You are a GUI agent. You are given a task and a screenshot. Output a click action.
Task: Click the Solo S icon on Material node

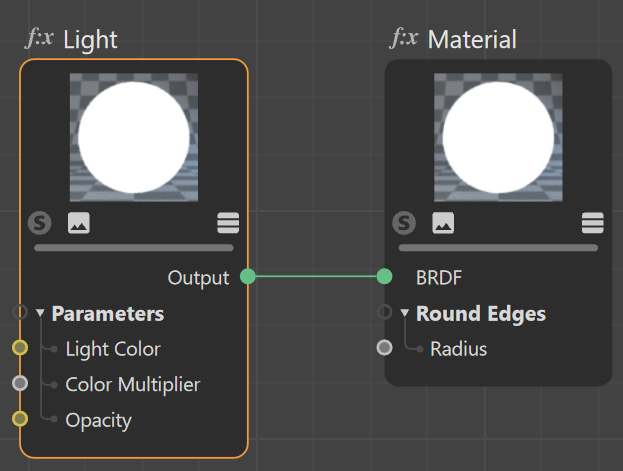pyautogui.click(x=404, y=223)
